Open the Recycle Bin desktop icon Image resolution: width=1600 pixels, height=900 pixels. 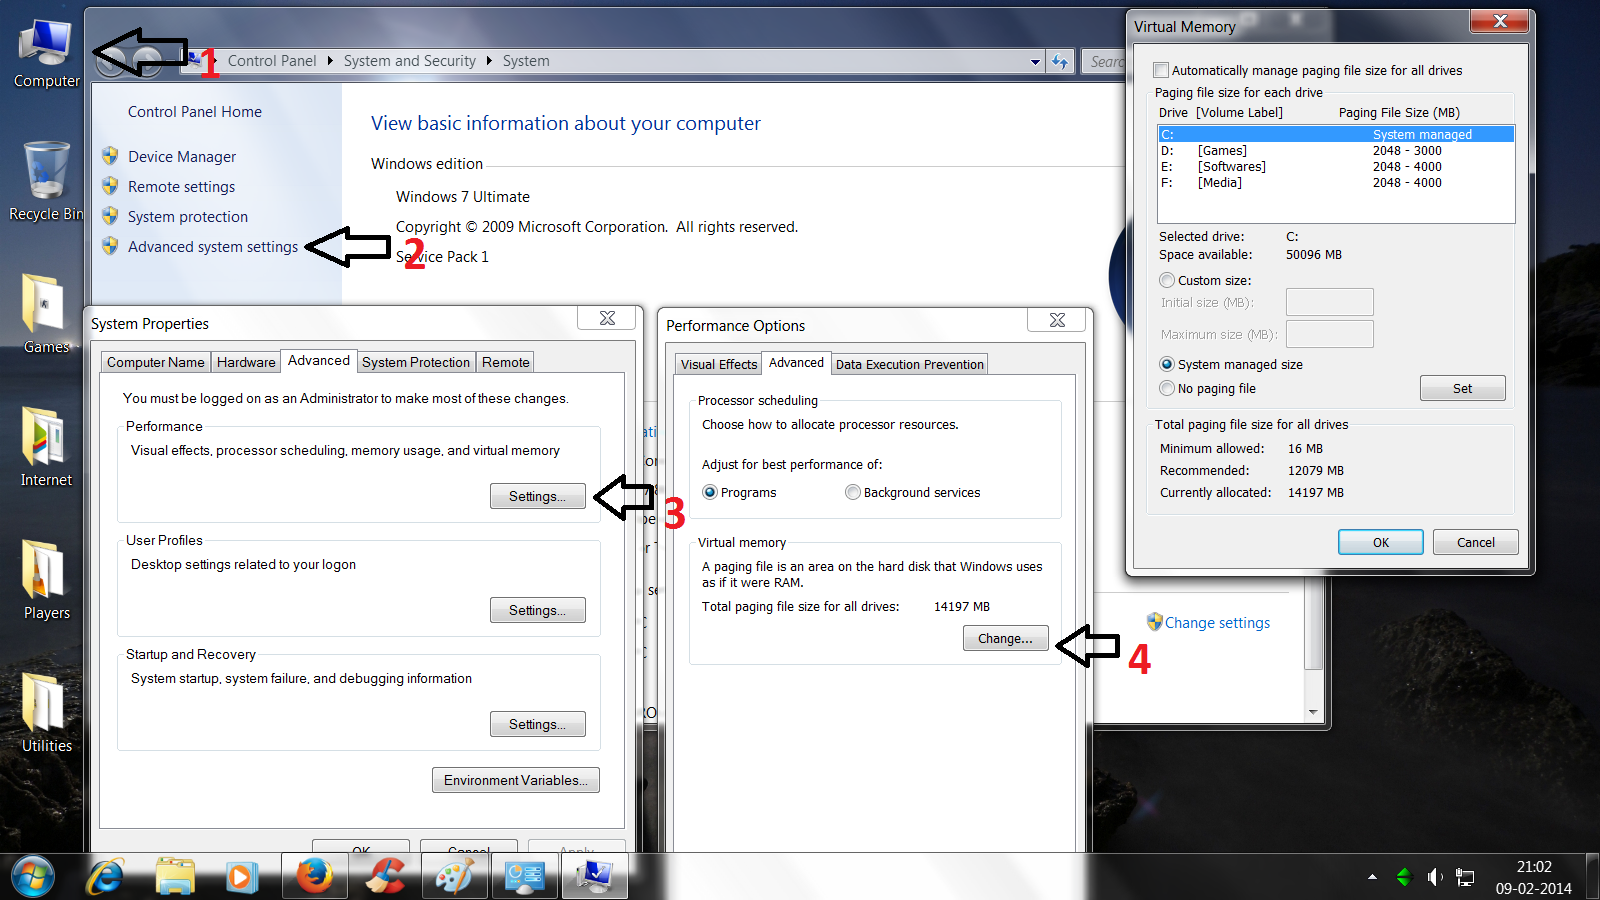point(46,182)
